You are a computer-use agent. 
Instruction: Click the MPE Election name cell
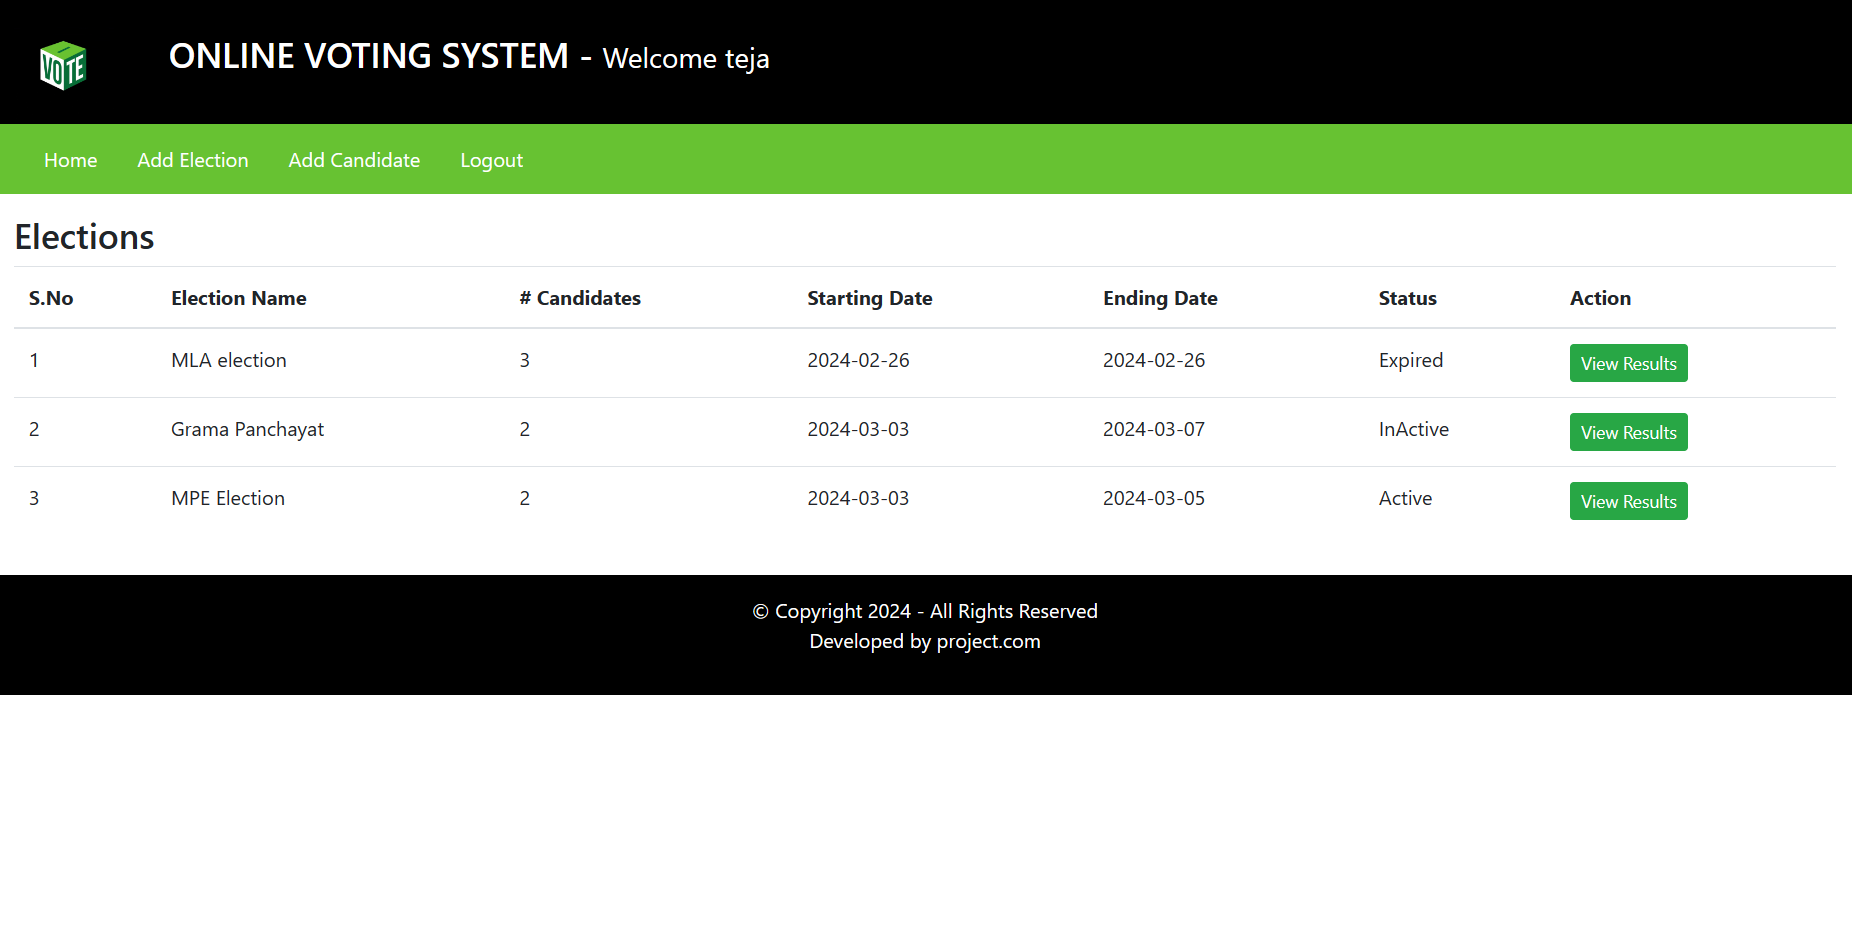point(227,498)
